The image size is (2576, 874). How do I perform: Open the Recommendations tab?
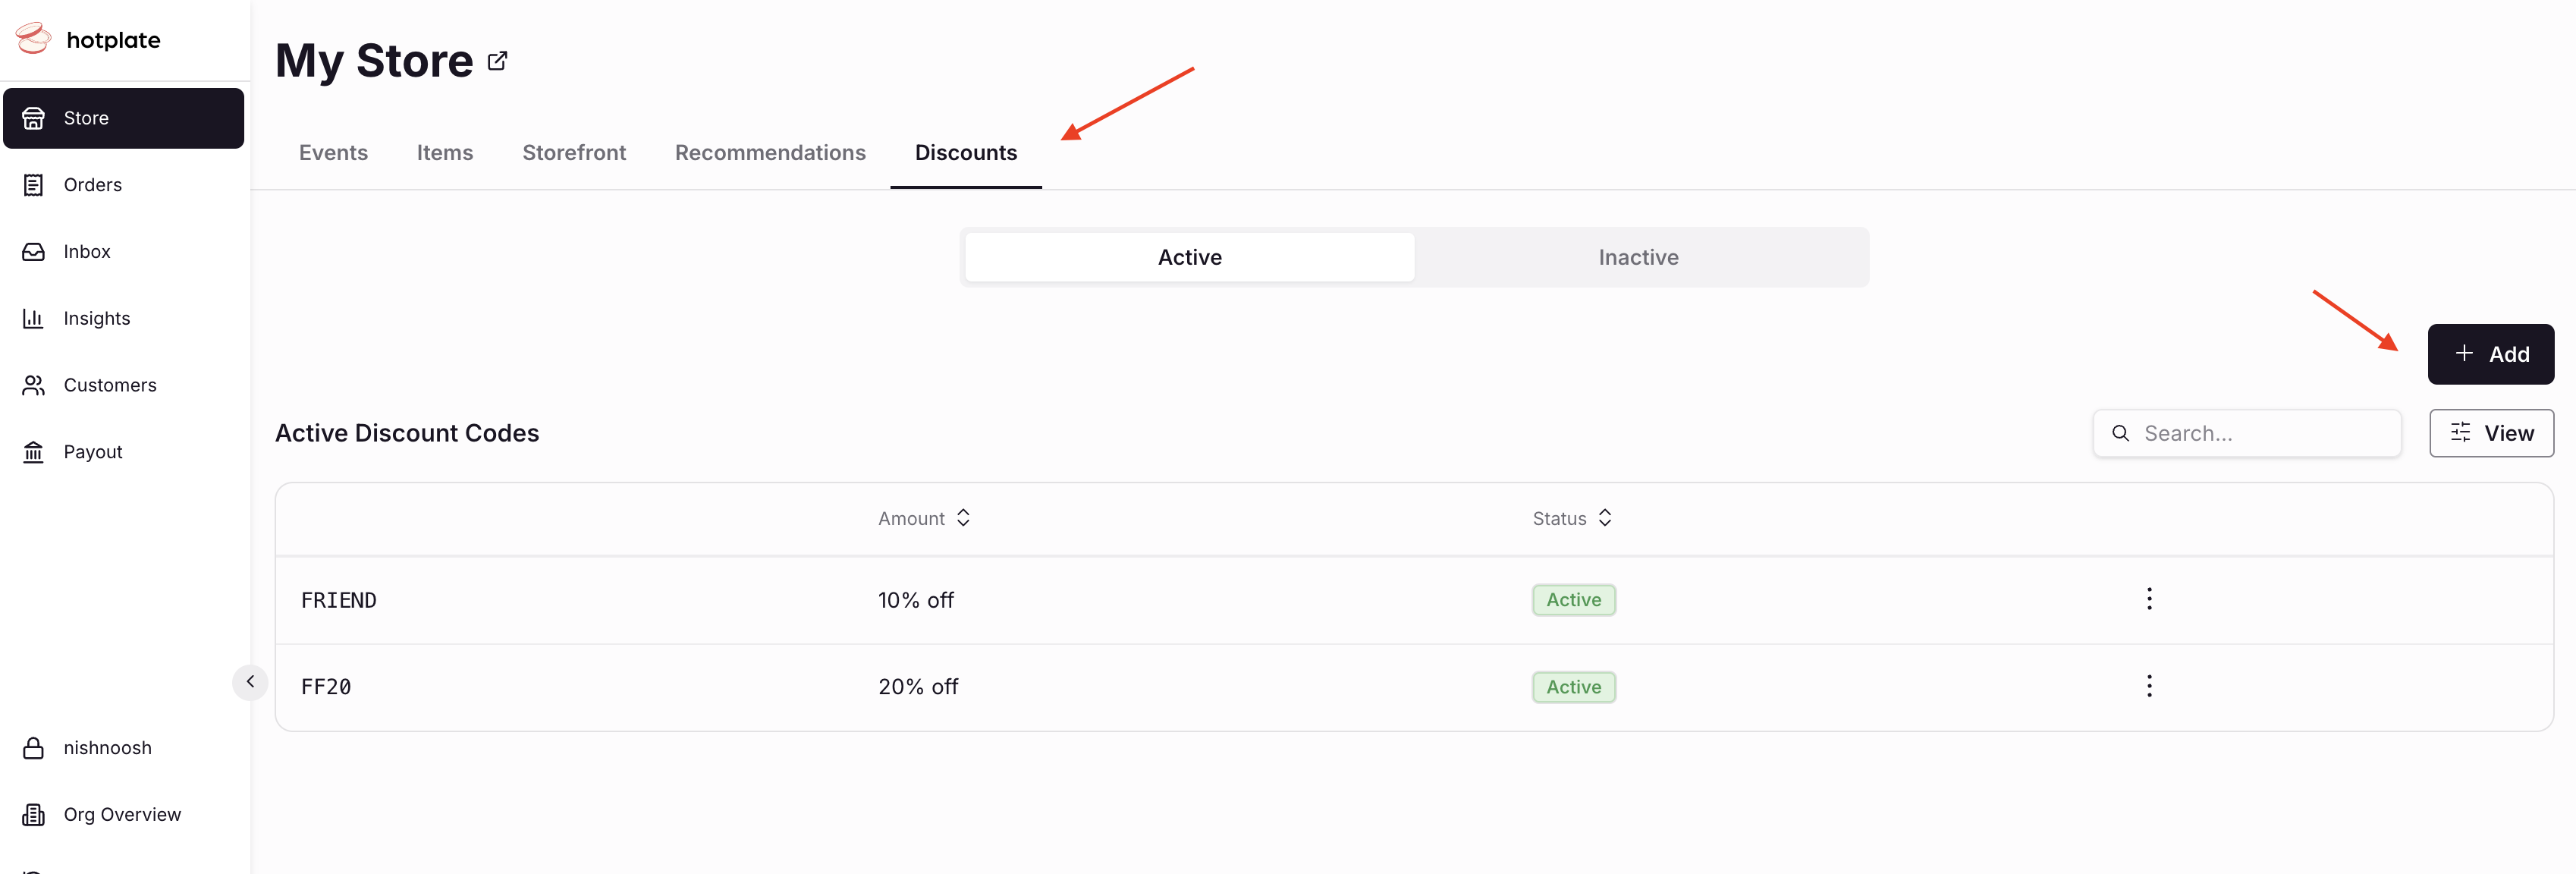(770, 152)
